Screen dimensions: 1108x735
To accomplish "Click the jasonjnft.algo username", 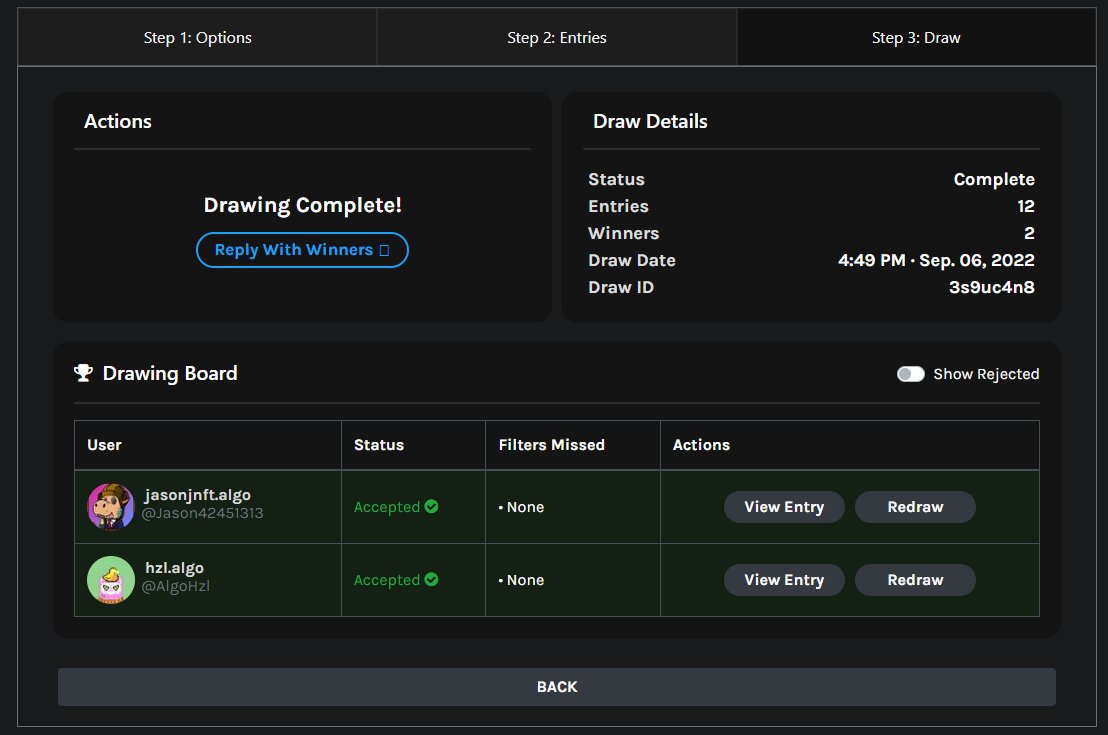I will pos(197,495).
